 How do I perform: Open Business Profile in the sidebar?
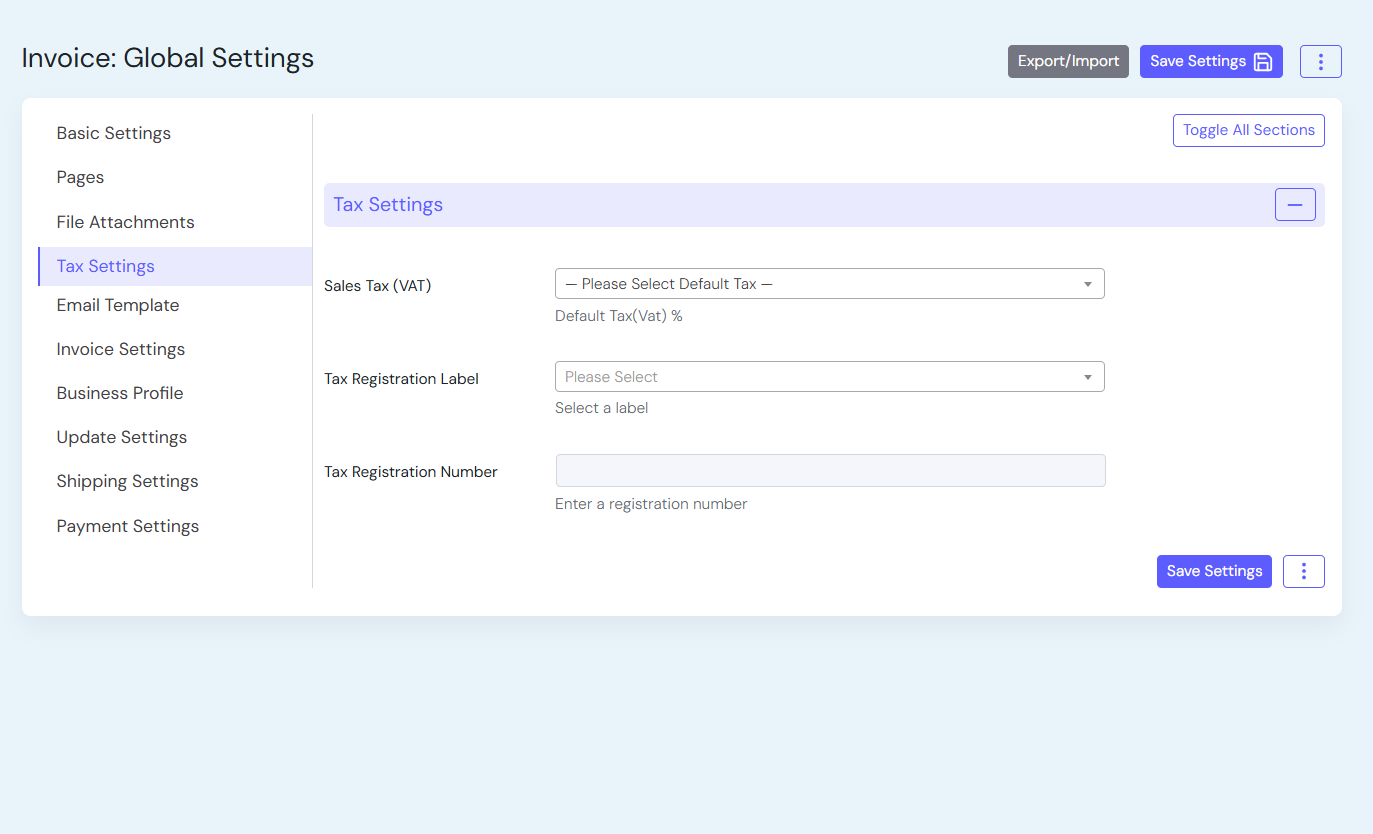coord(120,393)
